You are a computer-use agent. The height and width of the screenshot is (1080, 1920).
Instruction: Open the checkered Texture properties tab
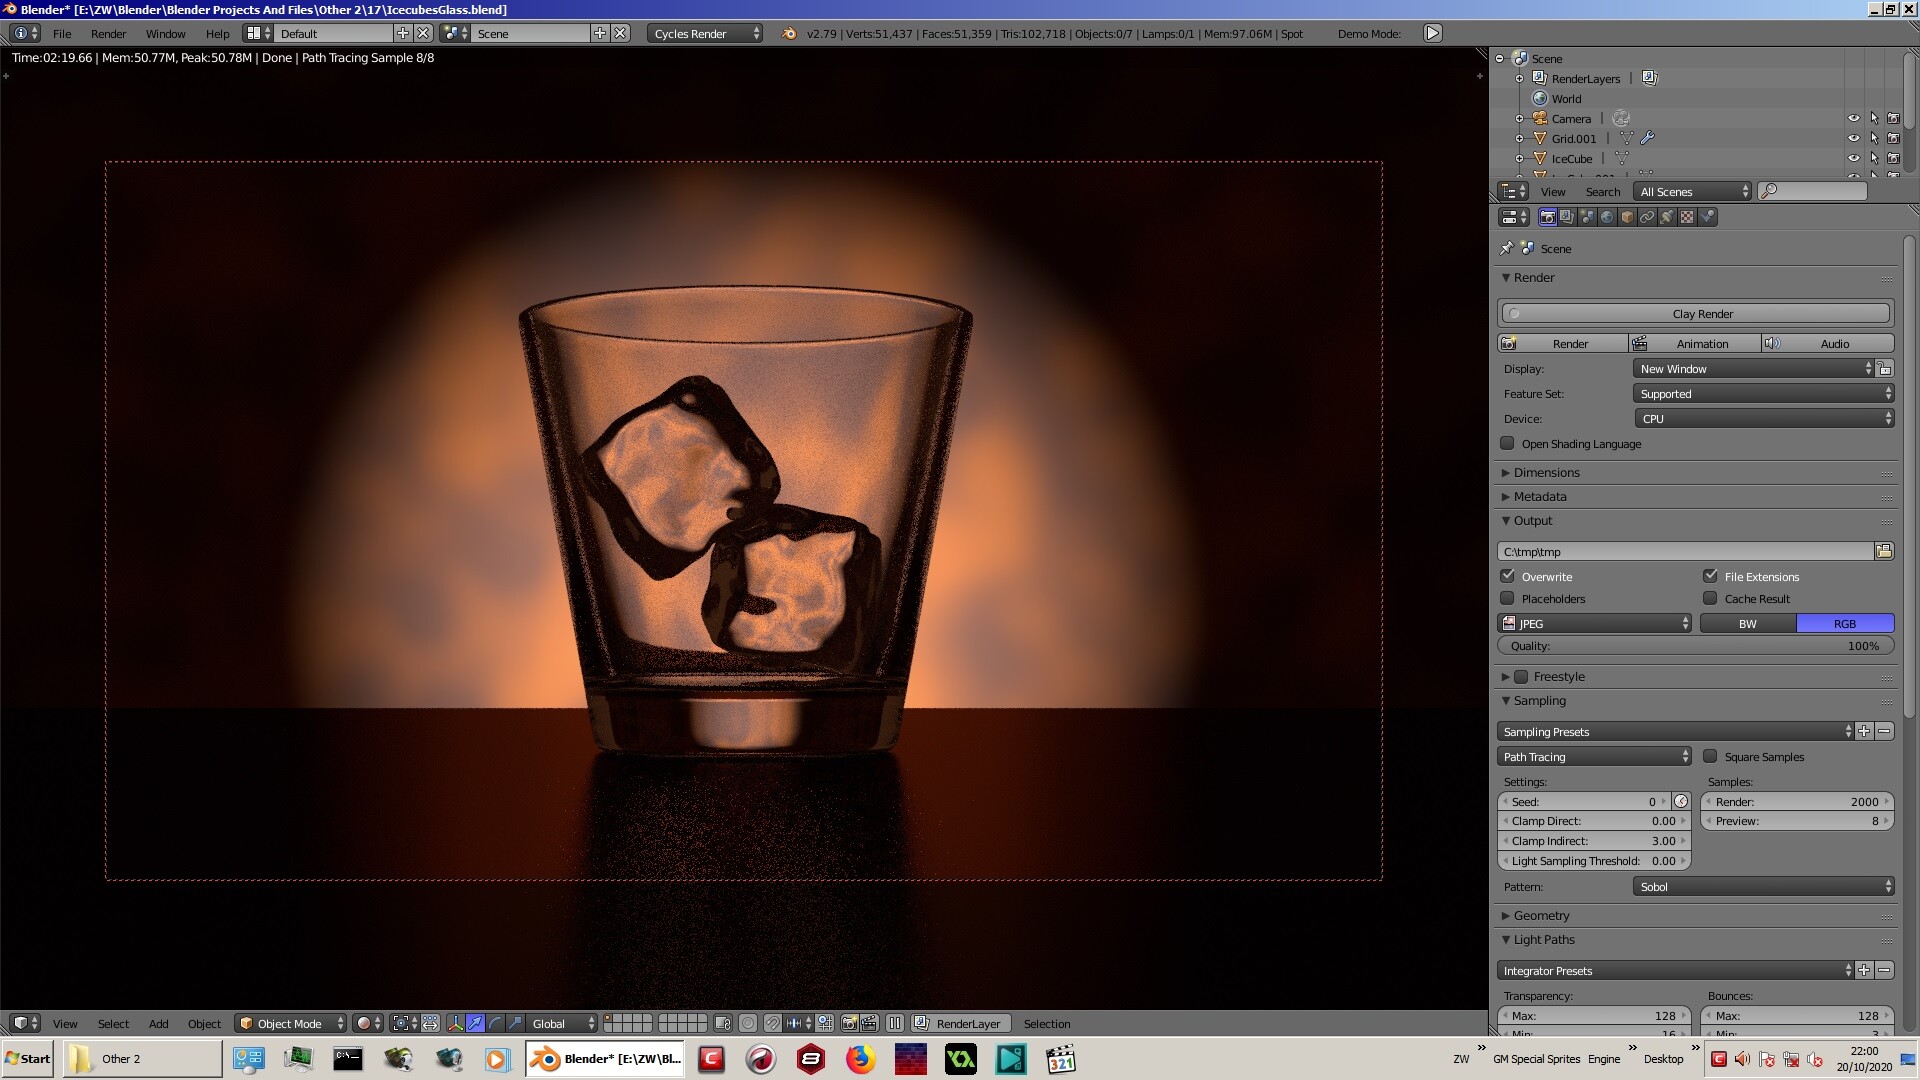point(1688,217)
